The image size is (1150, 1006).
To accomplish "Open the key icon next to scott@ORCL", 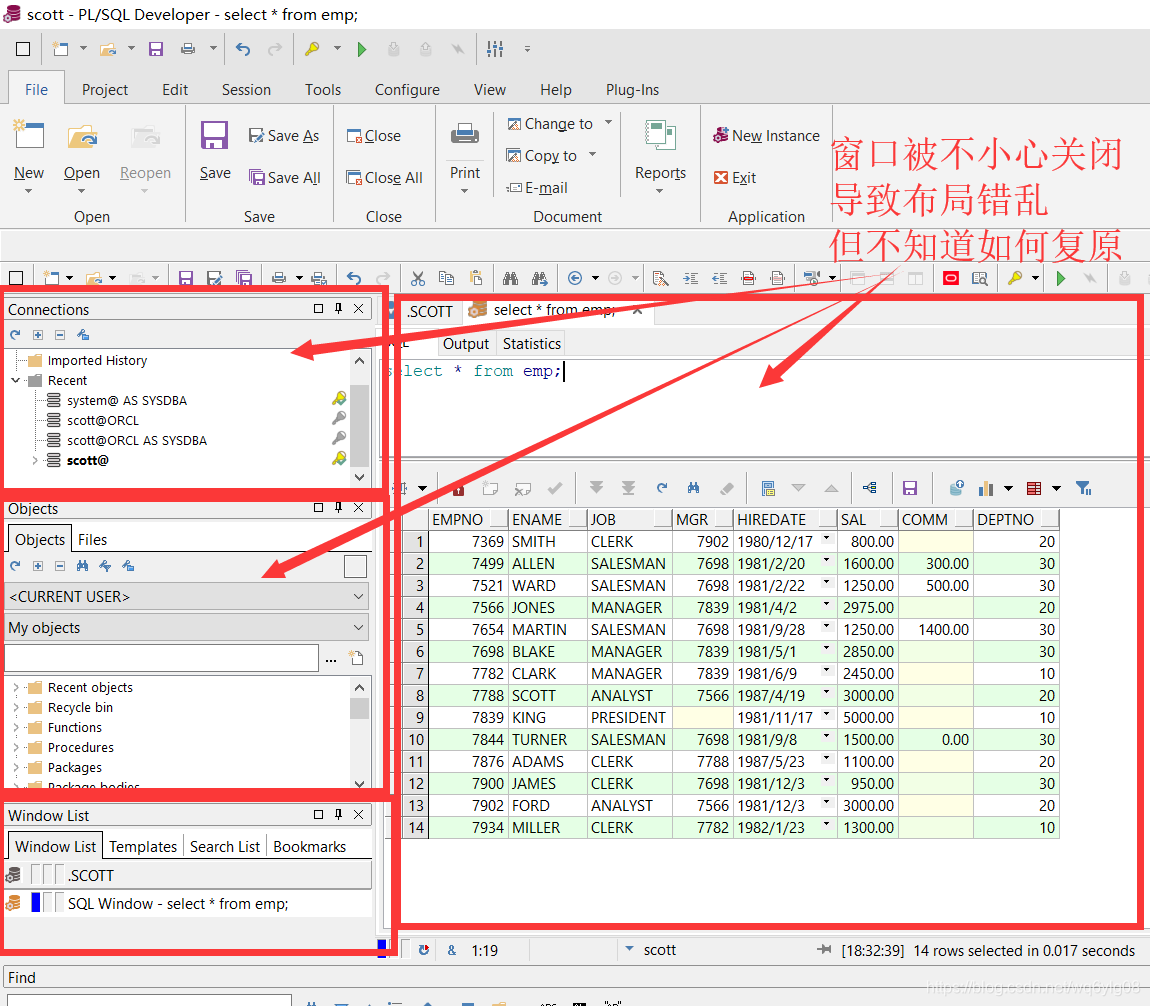I will [x=339, y=420].
